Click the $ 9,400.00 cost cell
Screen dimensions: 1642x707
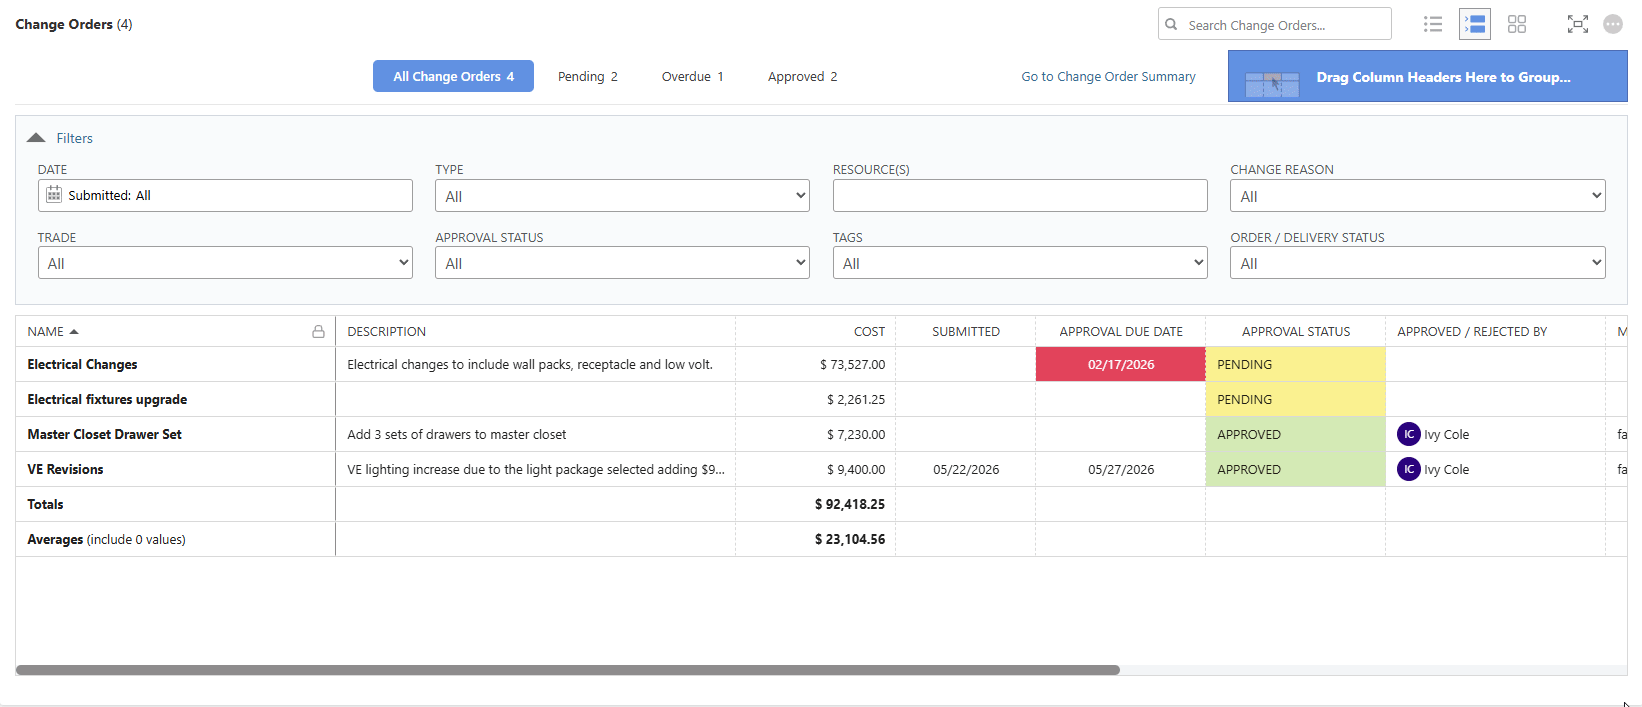pyautogui.click(x=856, y=469)
